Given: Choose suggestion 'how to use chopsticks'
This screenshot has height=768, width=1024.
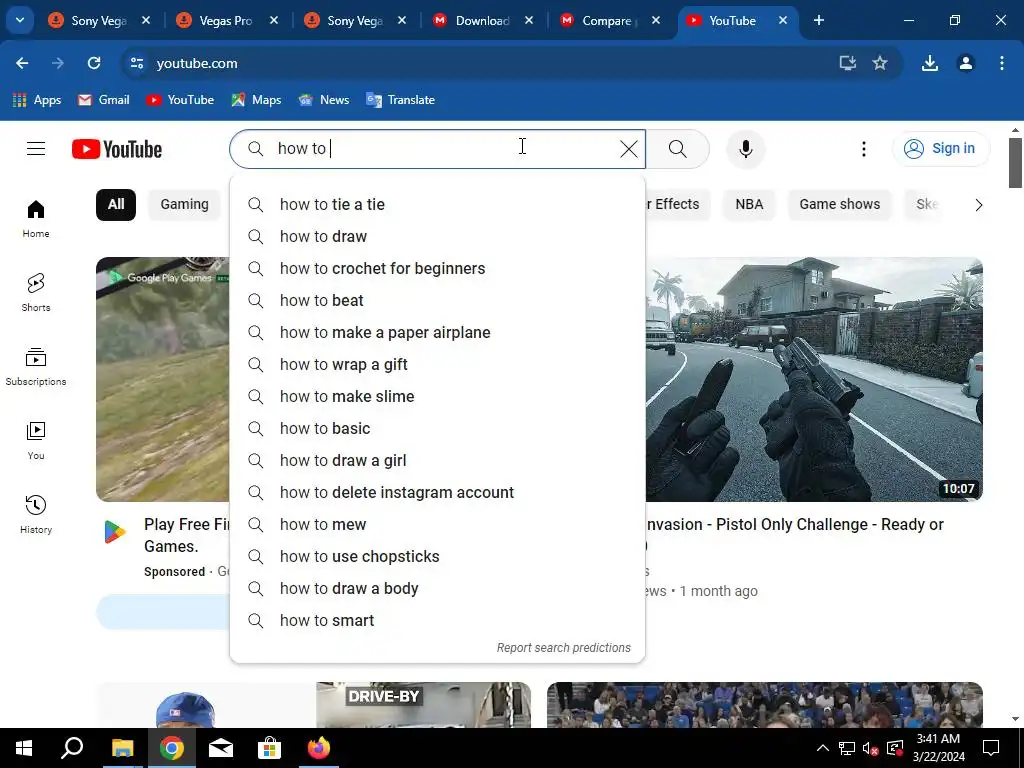Looking at the screenshot, I should click(x=438, y=556).
